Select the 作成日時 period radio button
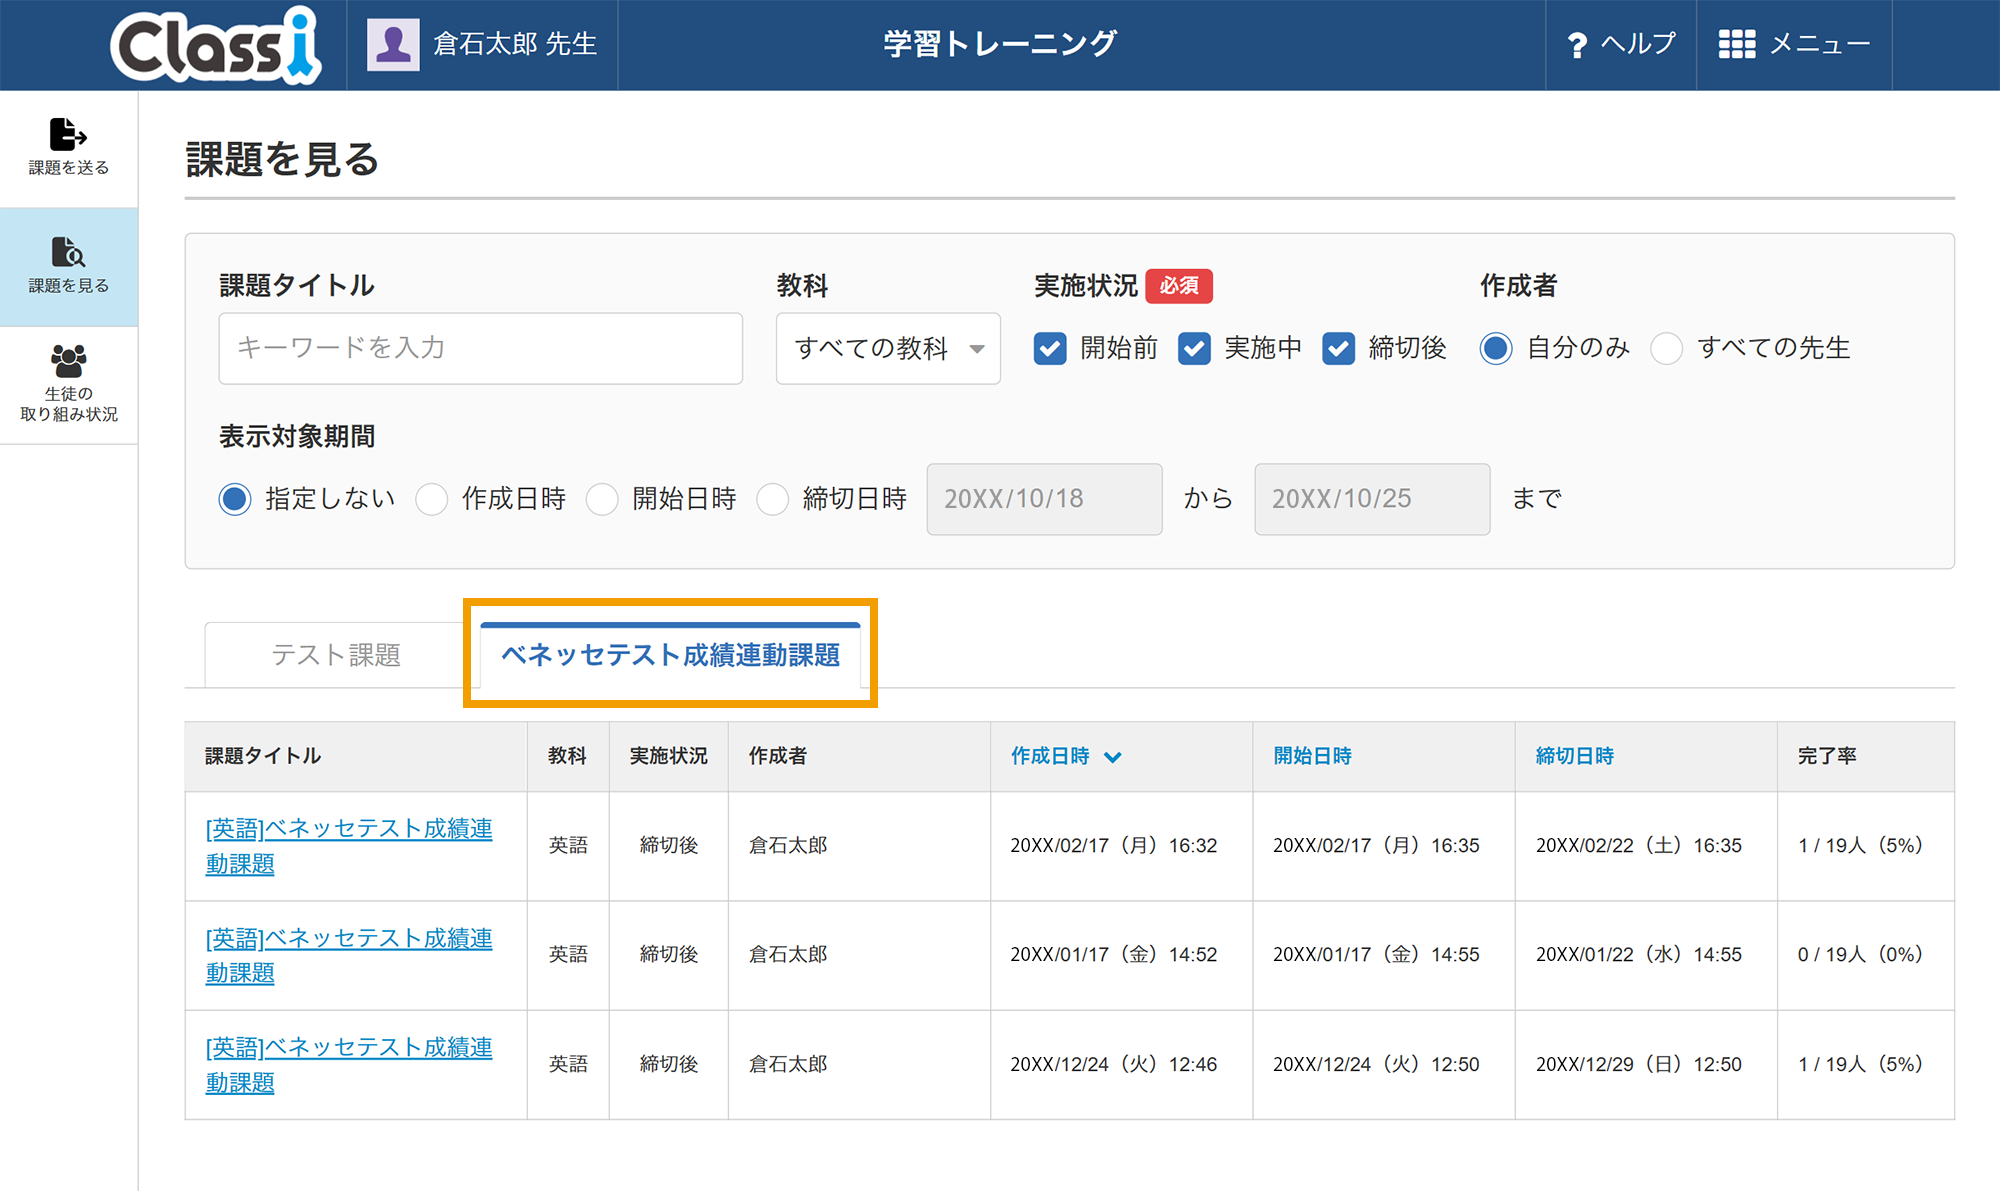The height and width of the screenshot is (1191, 2000). click(432, 499)
